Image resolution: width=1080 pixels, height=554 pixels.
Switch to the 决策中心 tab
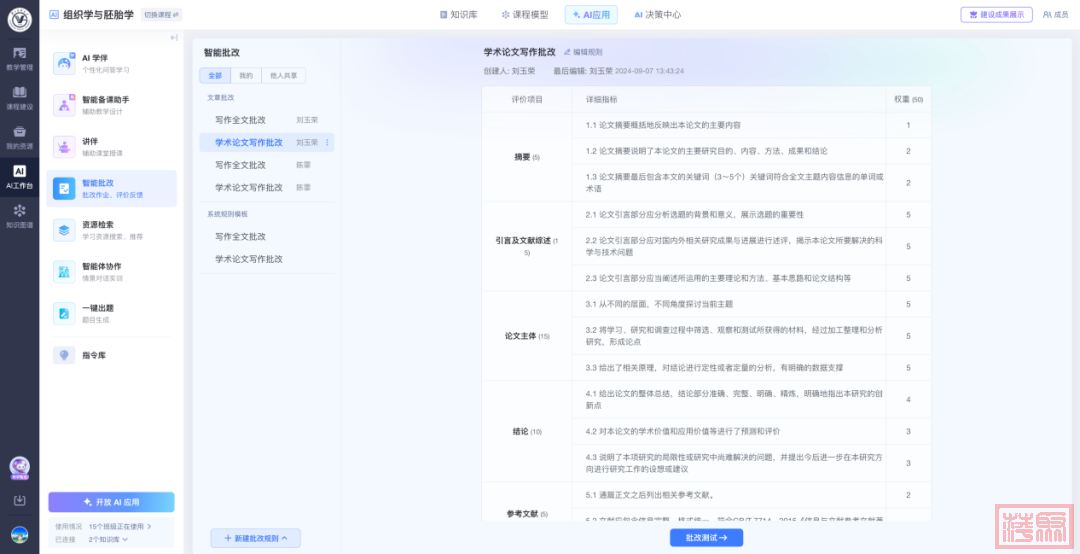[657, 15]
